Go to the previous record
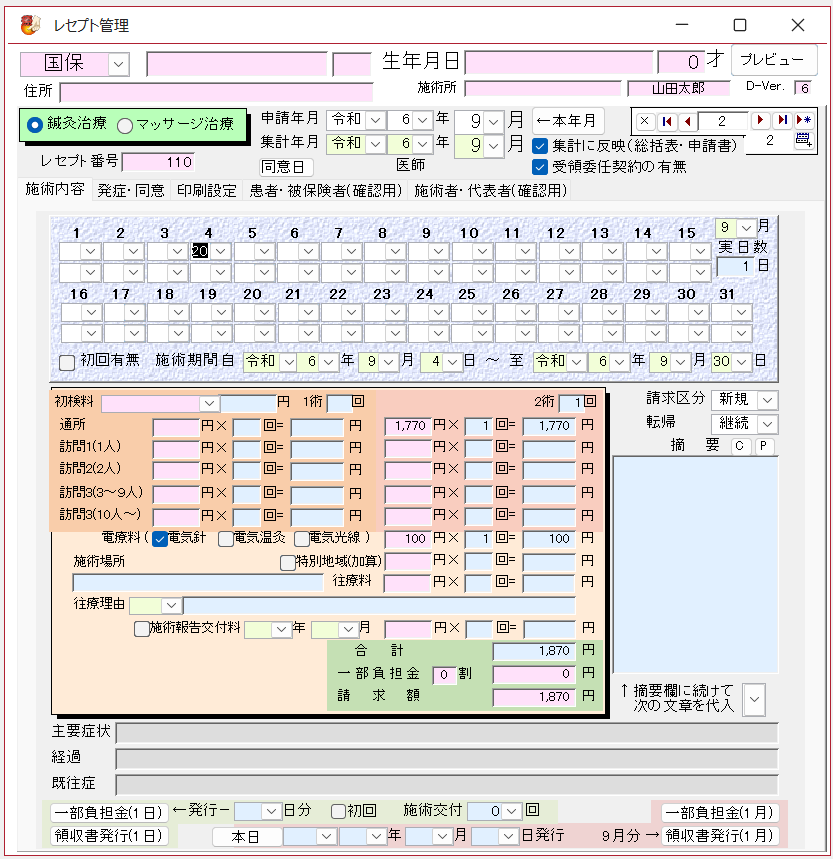Screen dimensions: 833x859 click(x=687, y=121)
